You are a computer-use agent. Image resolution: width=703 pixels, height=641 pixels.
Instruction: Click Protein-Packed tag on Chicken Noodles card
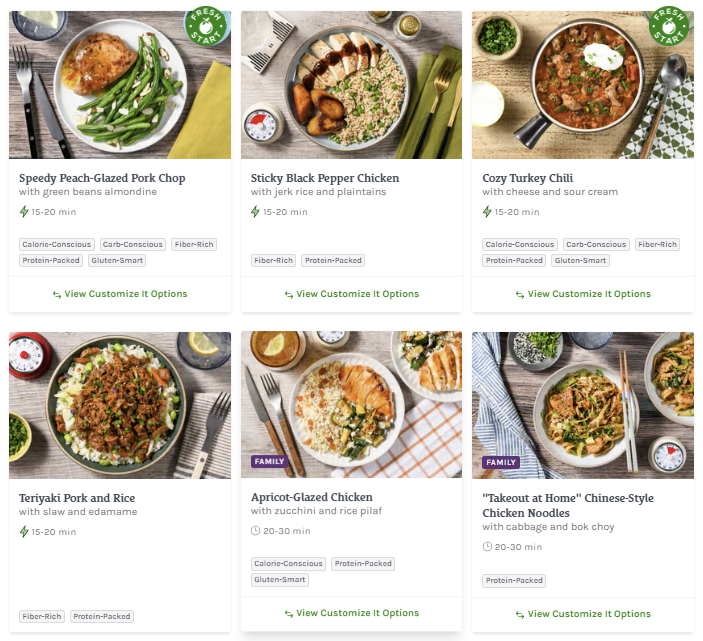[516, 580]
